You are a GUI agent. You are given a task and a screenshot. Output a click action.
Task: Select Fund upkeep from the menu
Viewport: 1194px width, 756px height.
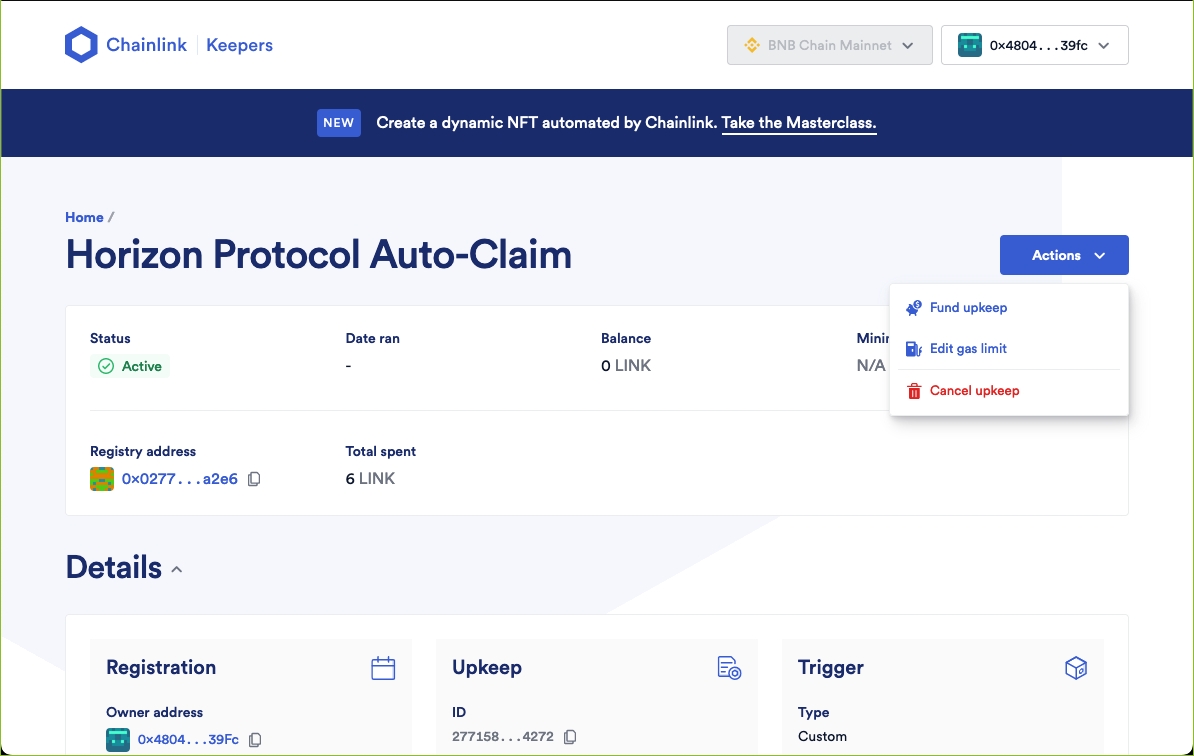(968, 308)
